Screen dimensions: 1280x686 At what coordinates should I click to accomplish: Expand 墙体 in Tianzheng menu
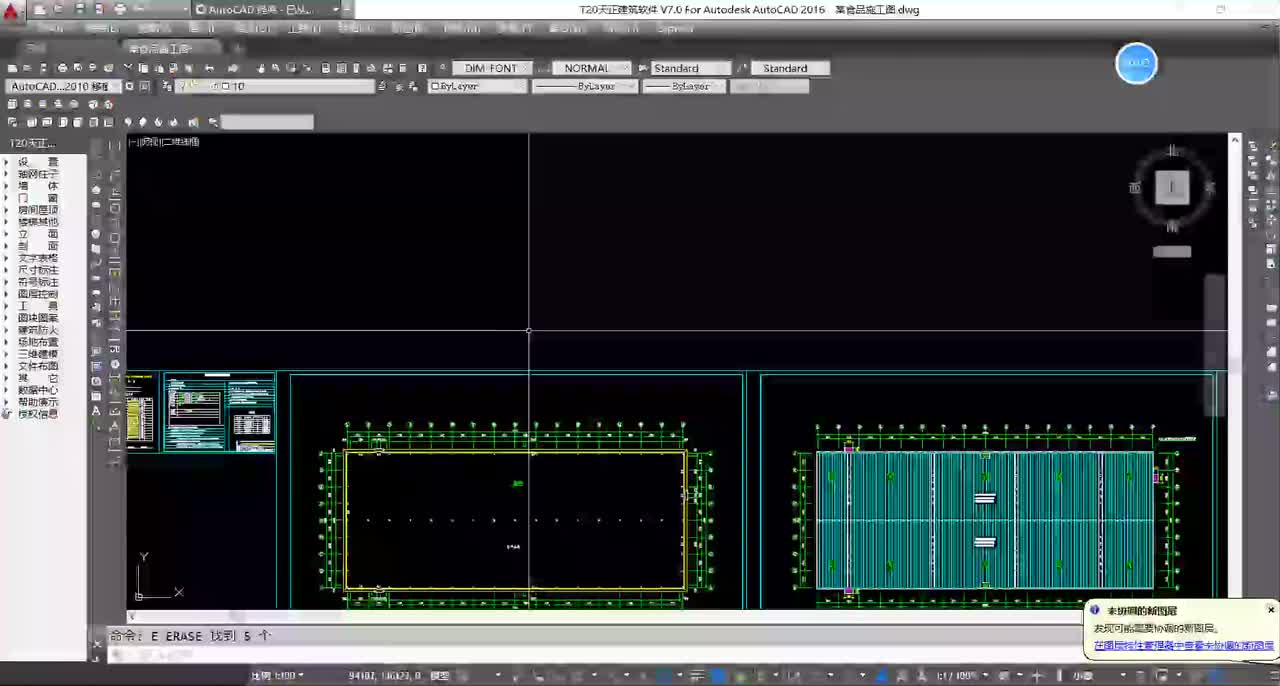point(38,186)
